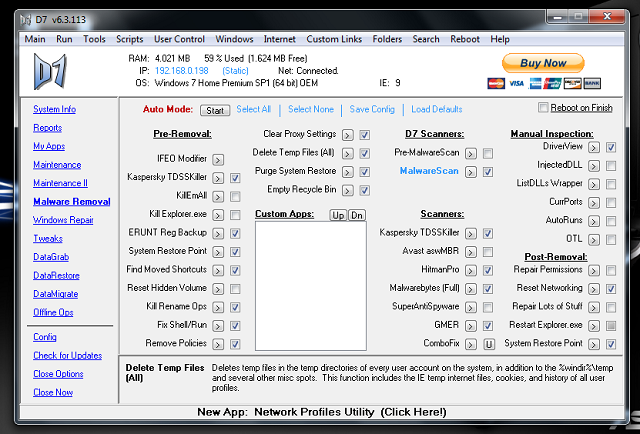Click Load Defaults link
Screen dimensions: 640x434
437,109
